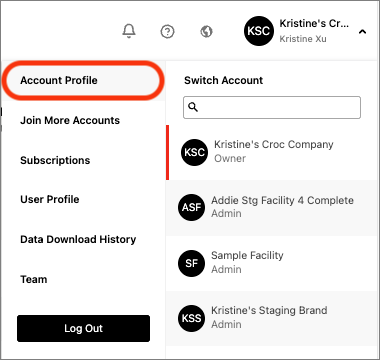380x360 pixels.
Task: Click the search magnifier icon in Switch Account
Action: (x=193, y=107)
